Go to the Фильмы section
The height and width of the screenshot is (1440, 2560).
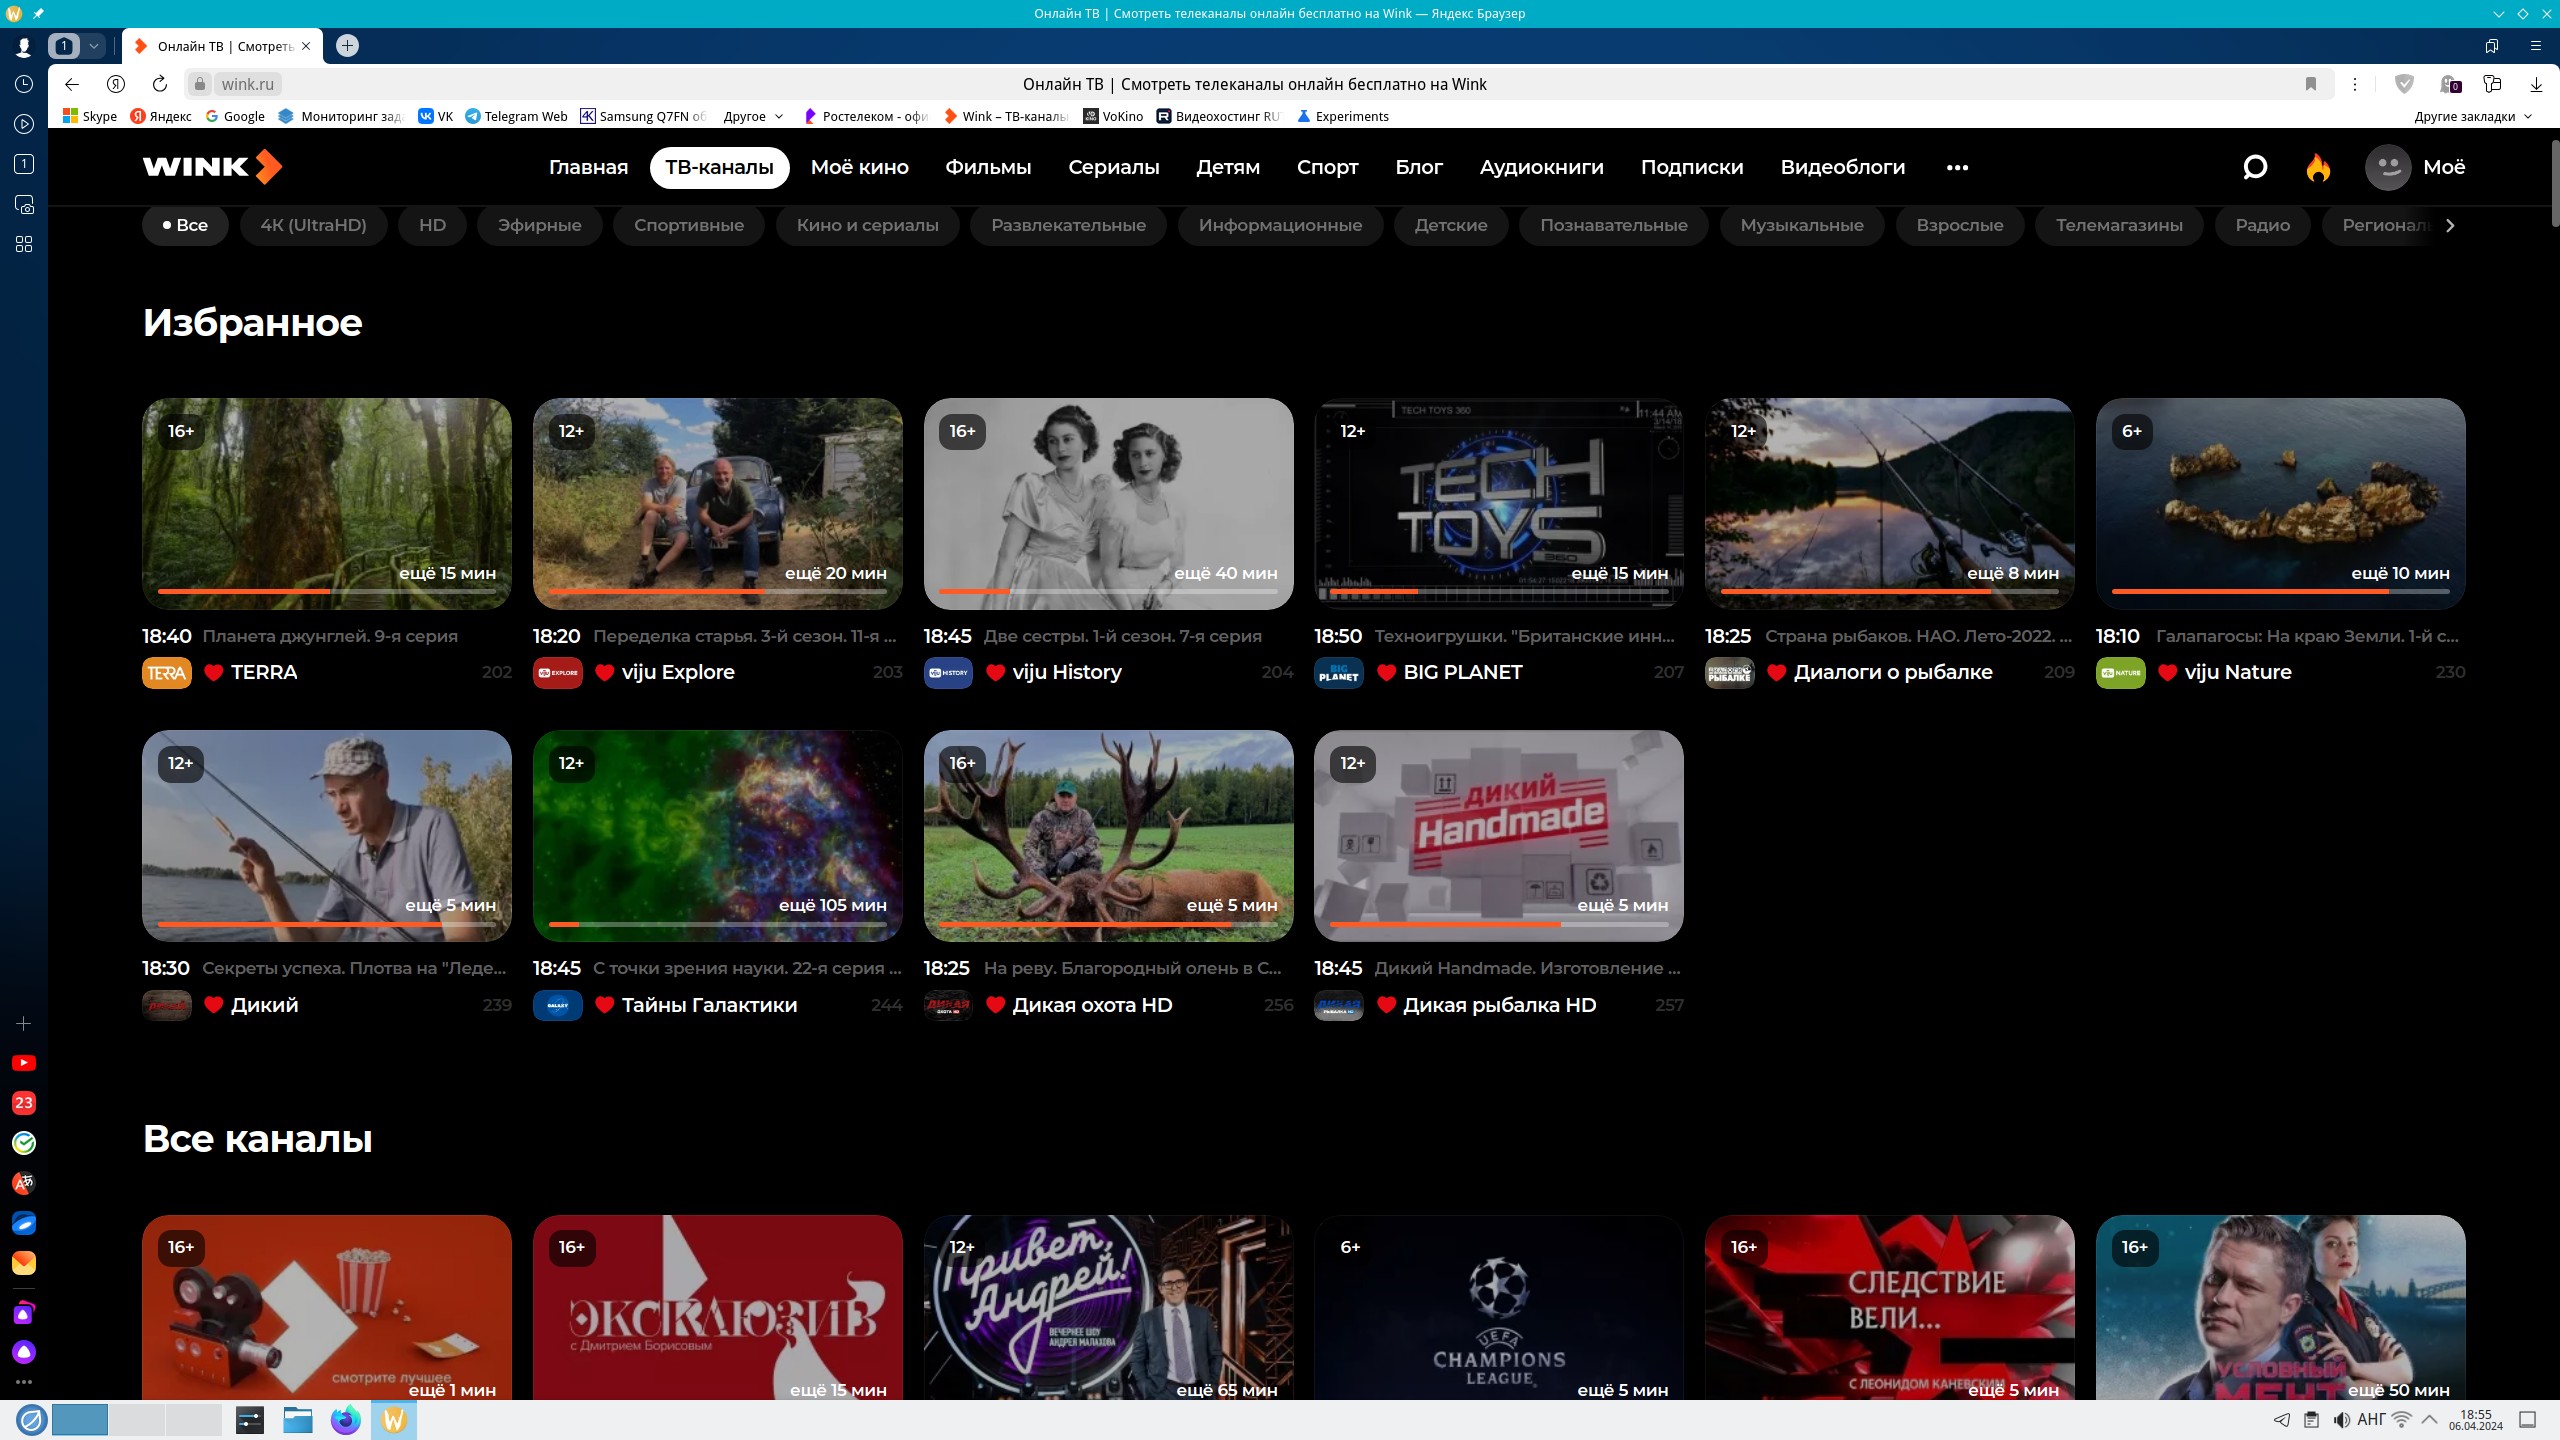tap(988, 167)
